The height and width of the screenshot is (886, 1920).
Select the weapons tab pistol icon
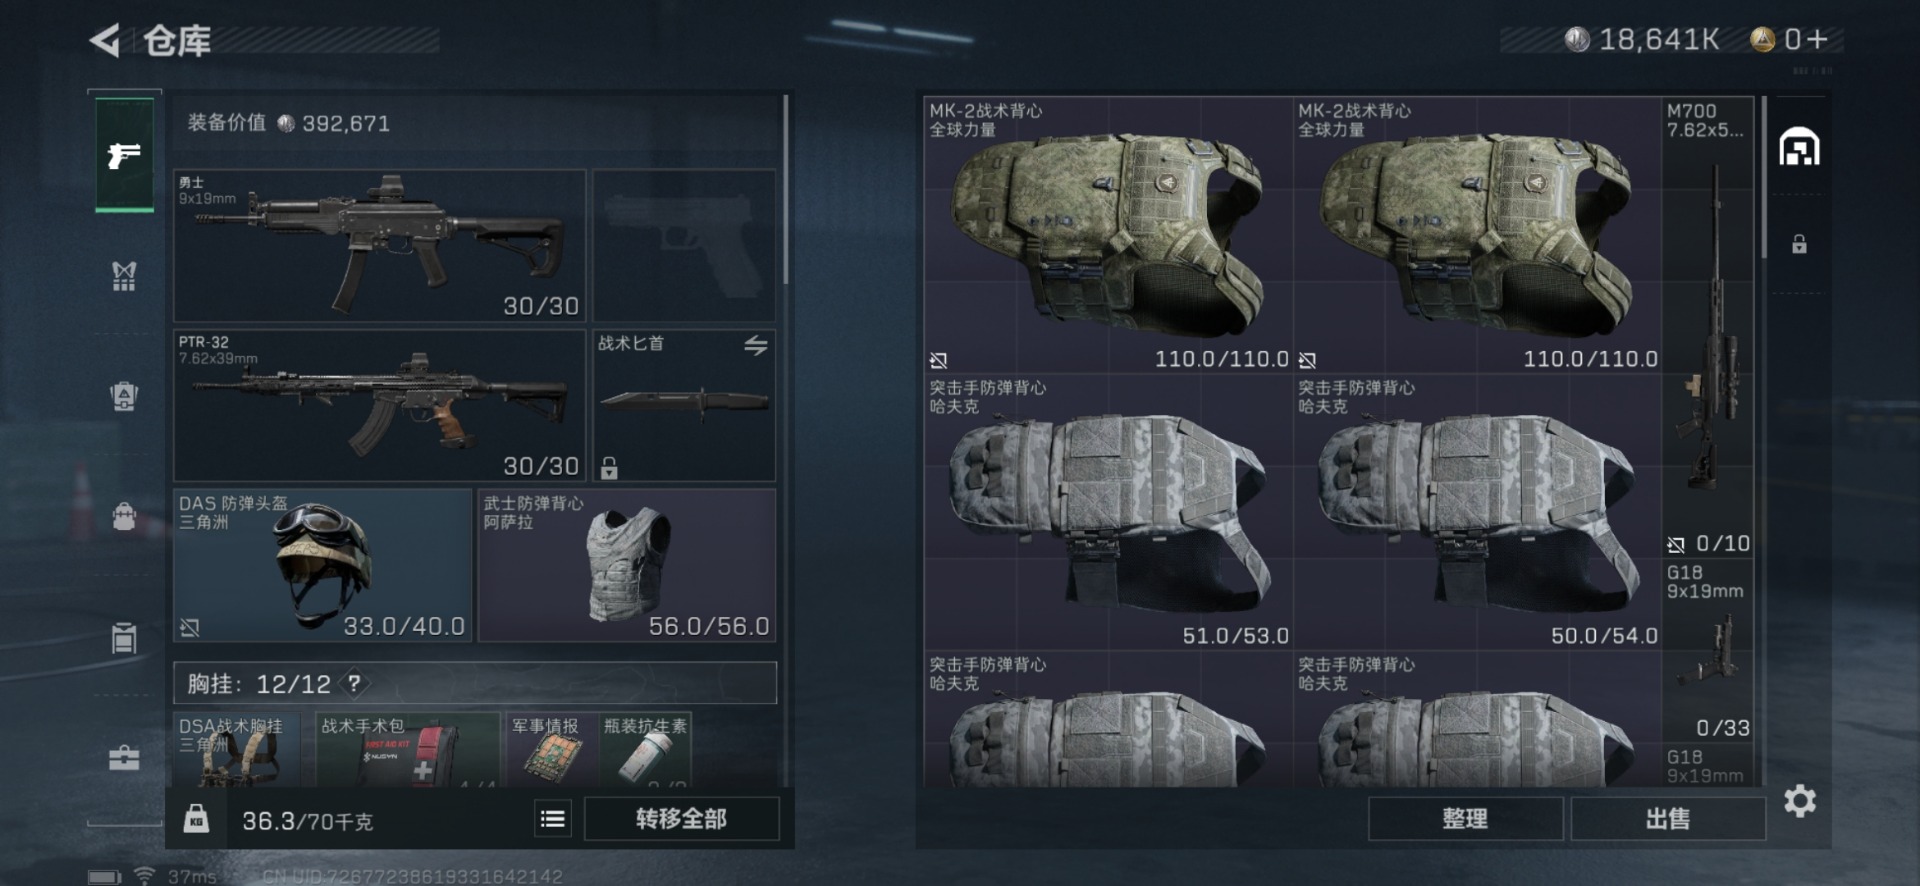[x=124, y=153]
